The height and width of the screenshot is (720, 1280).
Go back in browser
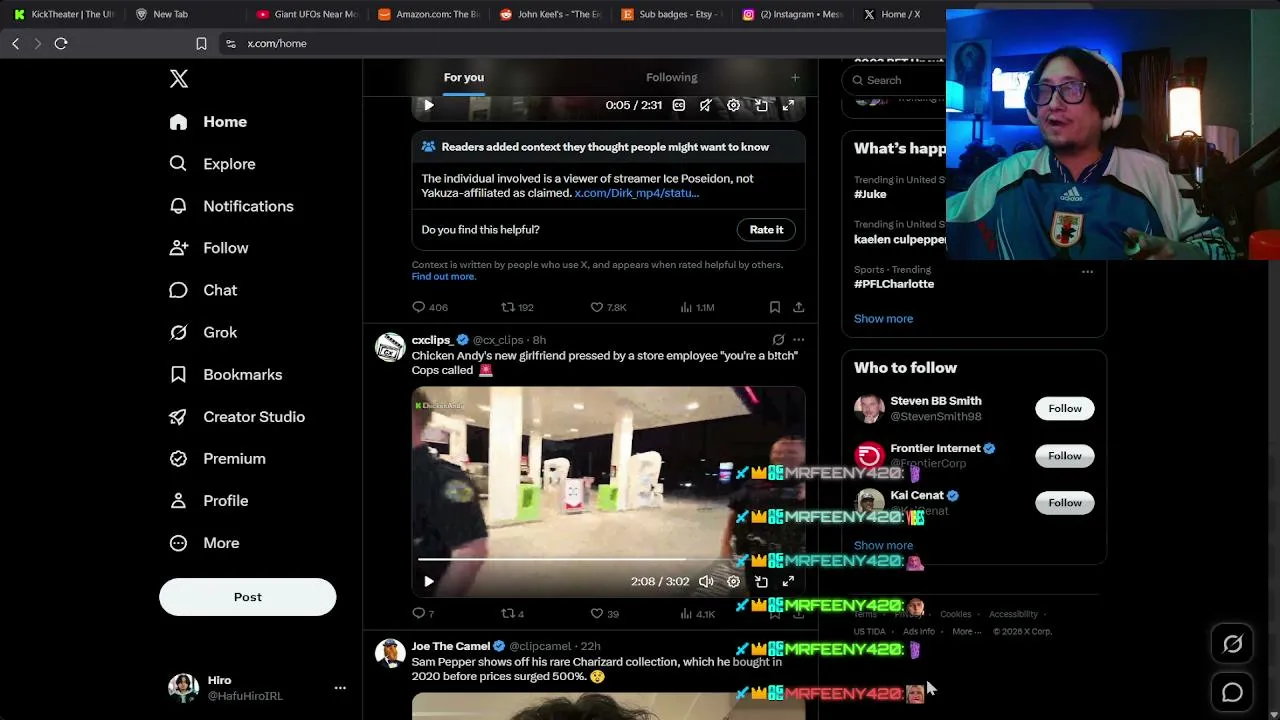(15, 44)
